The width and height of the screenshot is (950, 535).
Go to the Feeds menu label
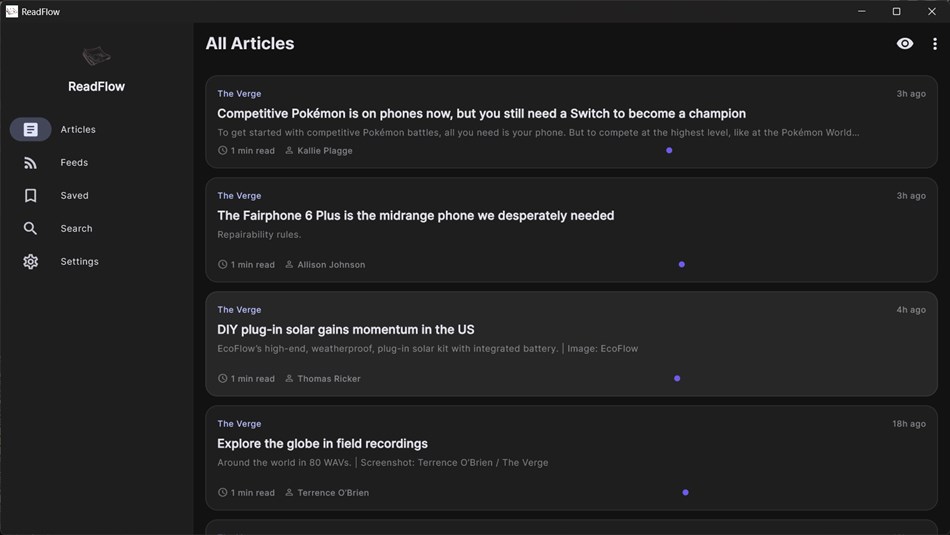(x=74, y=163)
